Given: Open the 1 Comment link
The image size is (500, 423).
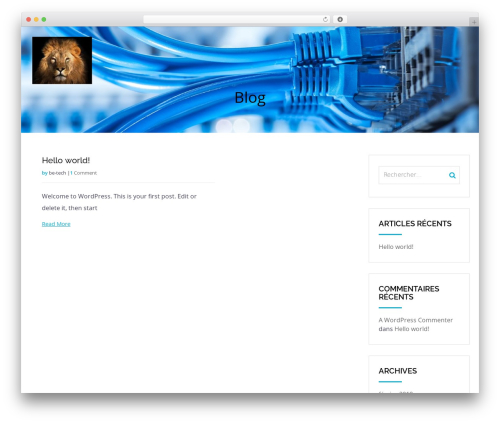Looking at the screenshot, I should (83, 173).
